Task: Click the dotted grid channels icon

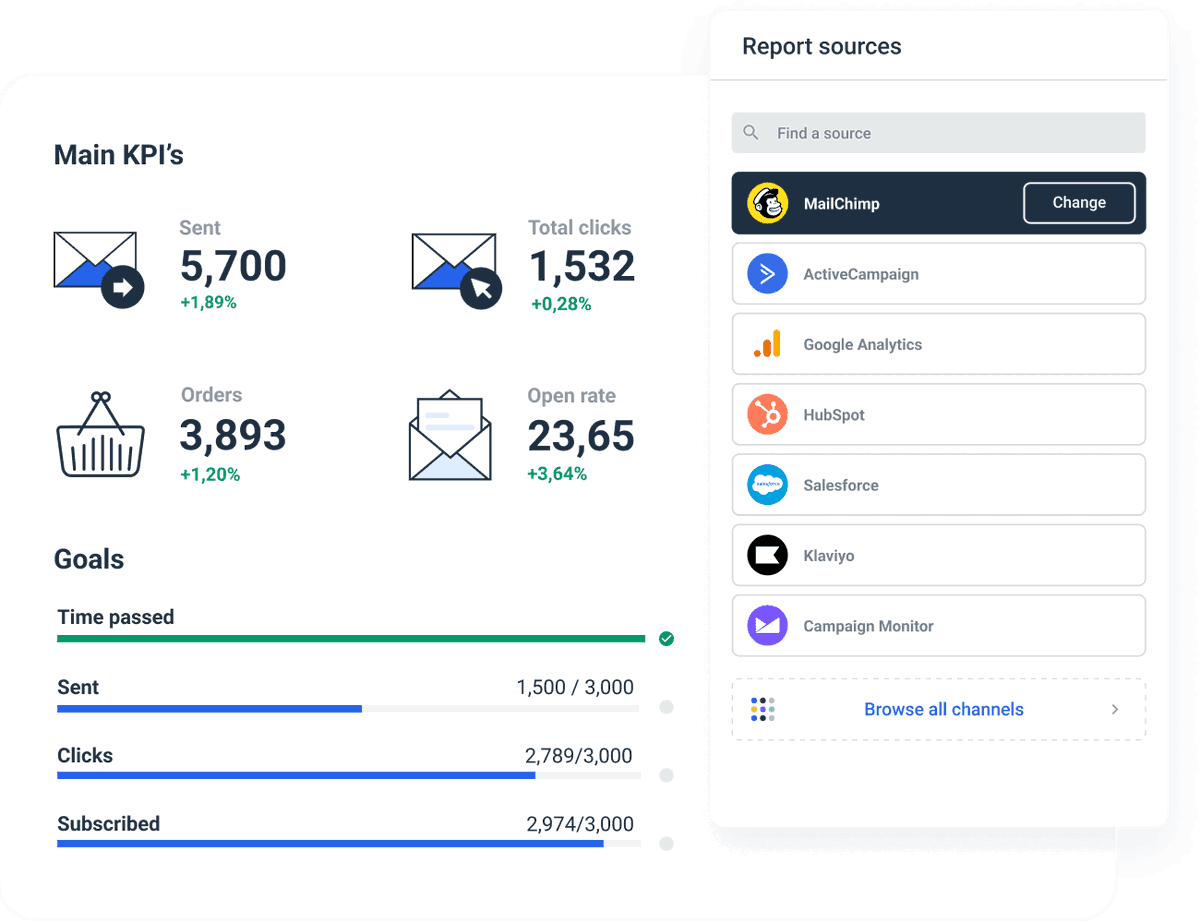Action: (x=762, y=708)
